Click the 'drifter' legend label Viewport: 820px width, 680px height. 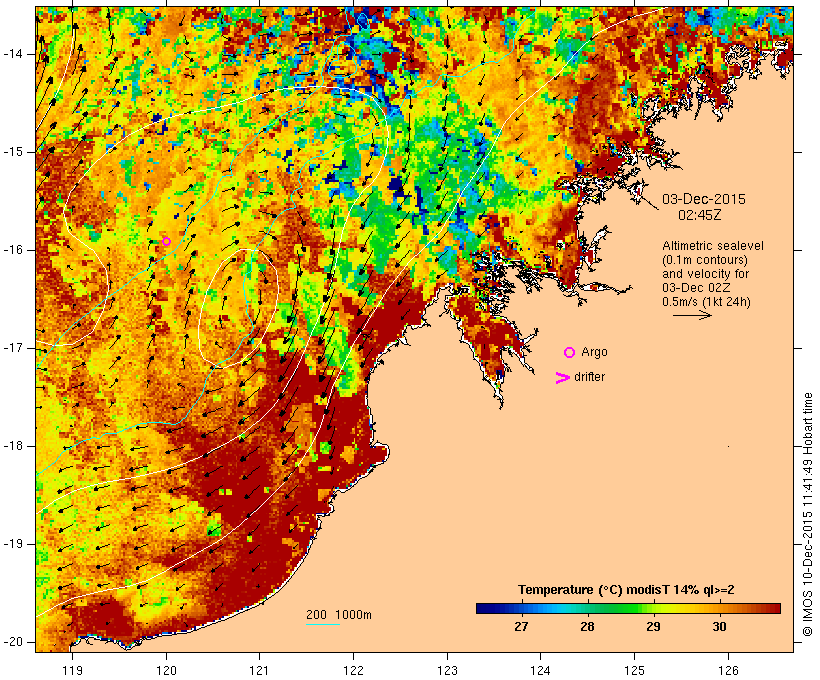point(589,377)
